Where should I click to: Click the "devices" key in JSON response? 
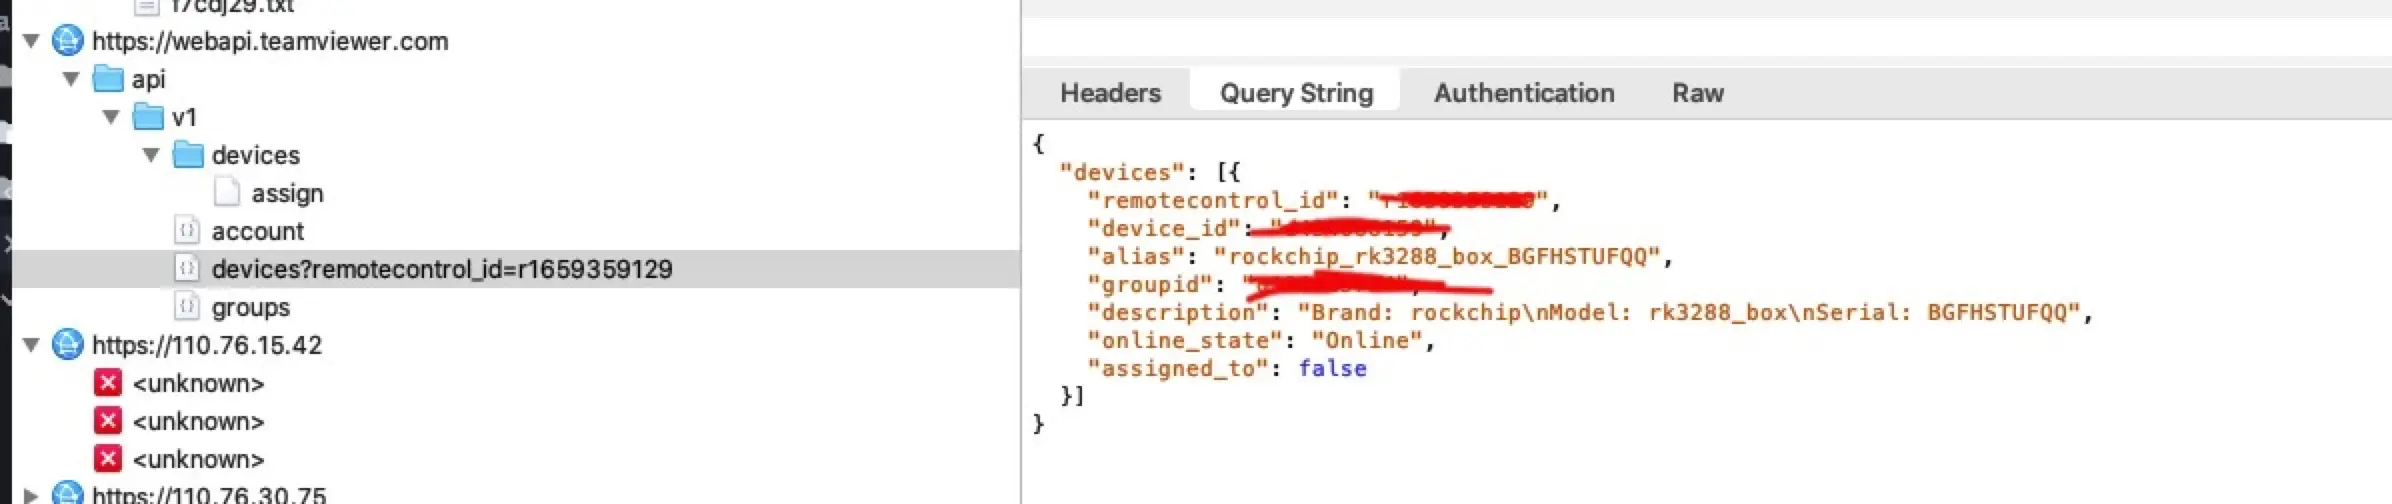pyautogui.click(x=1122, y=172)
